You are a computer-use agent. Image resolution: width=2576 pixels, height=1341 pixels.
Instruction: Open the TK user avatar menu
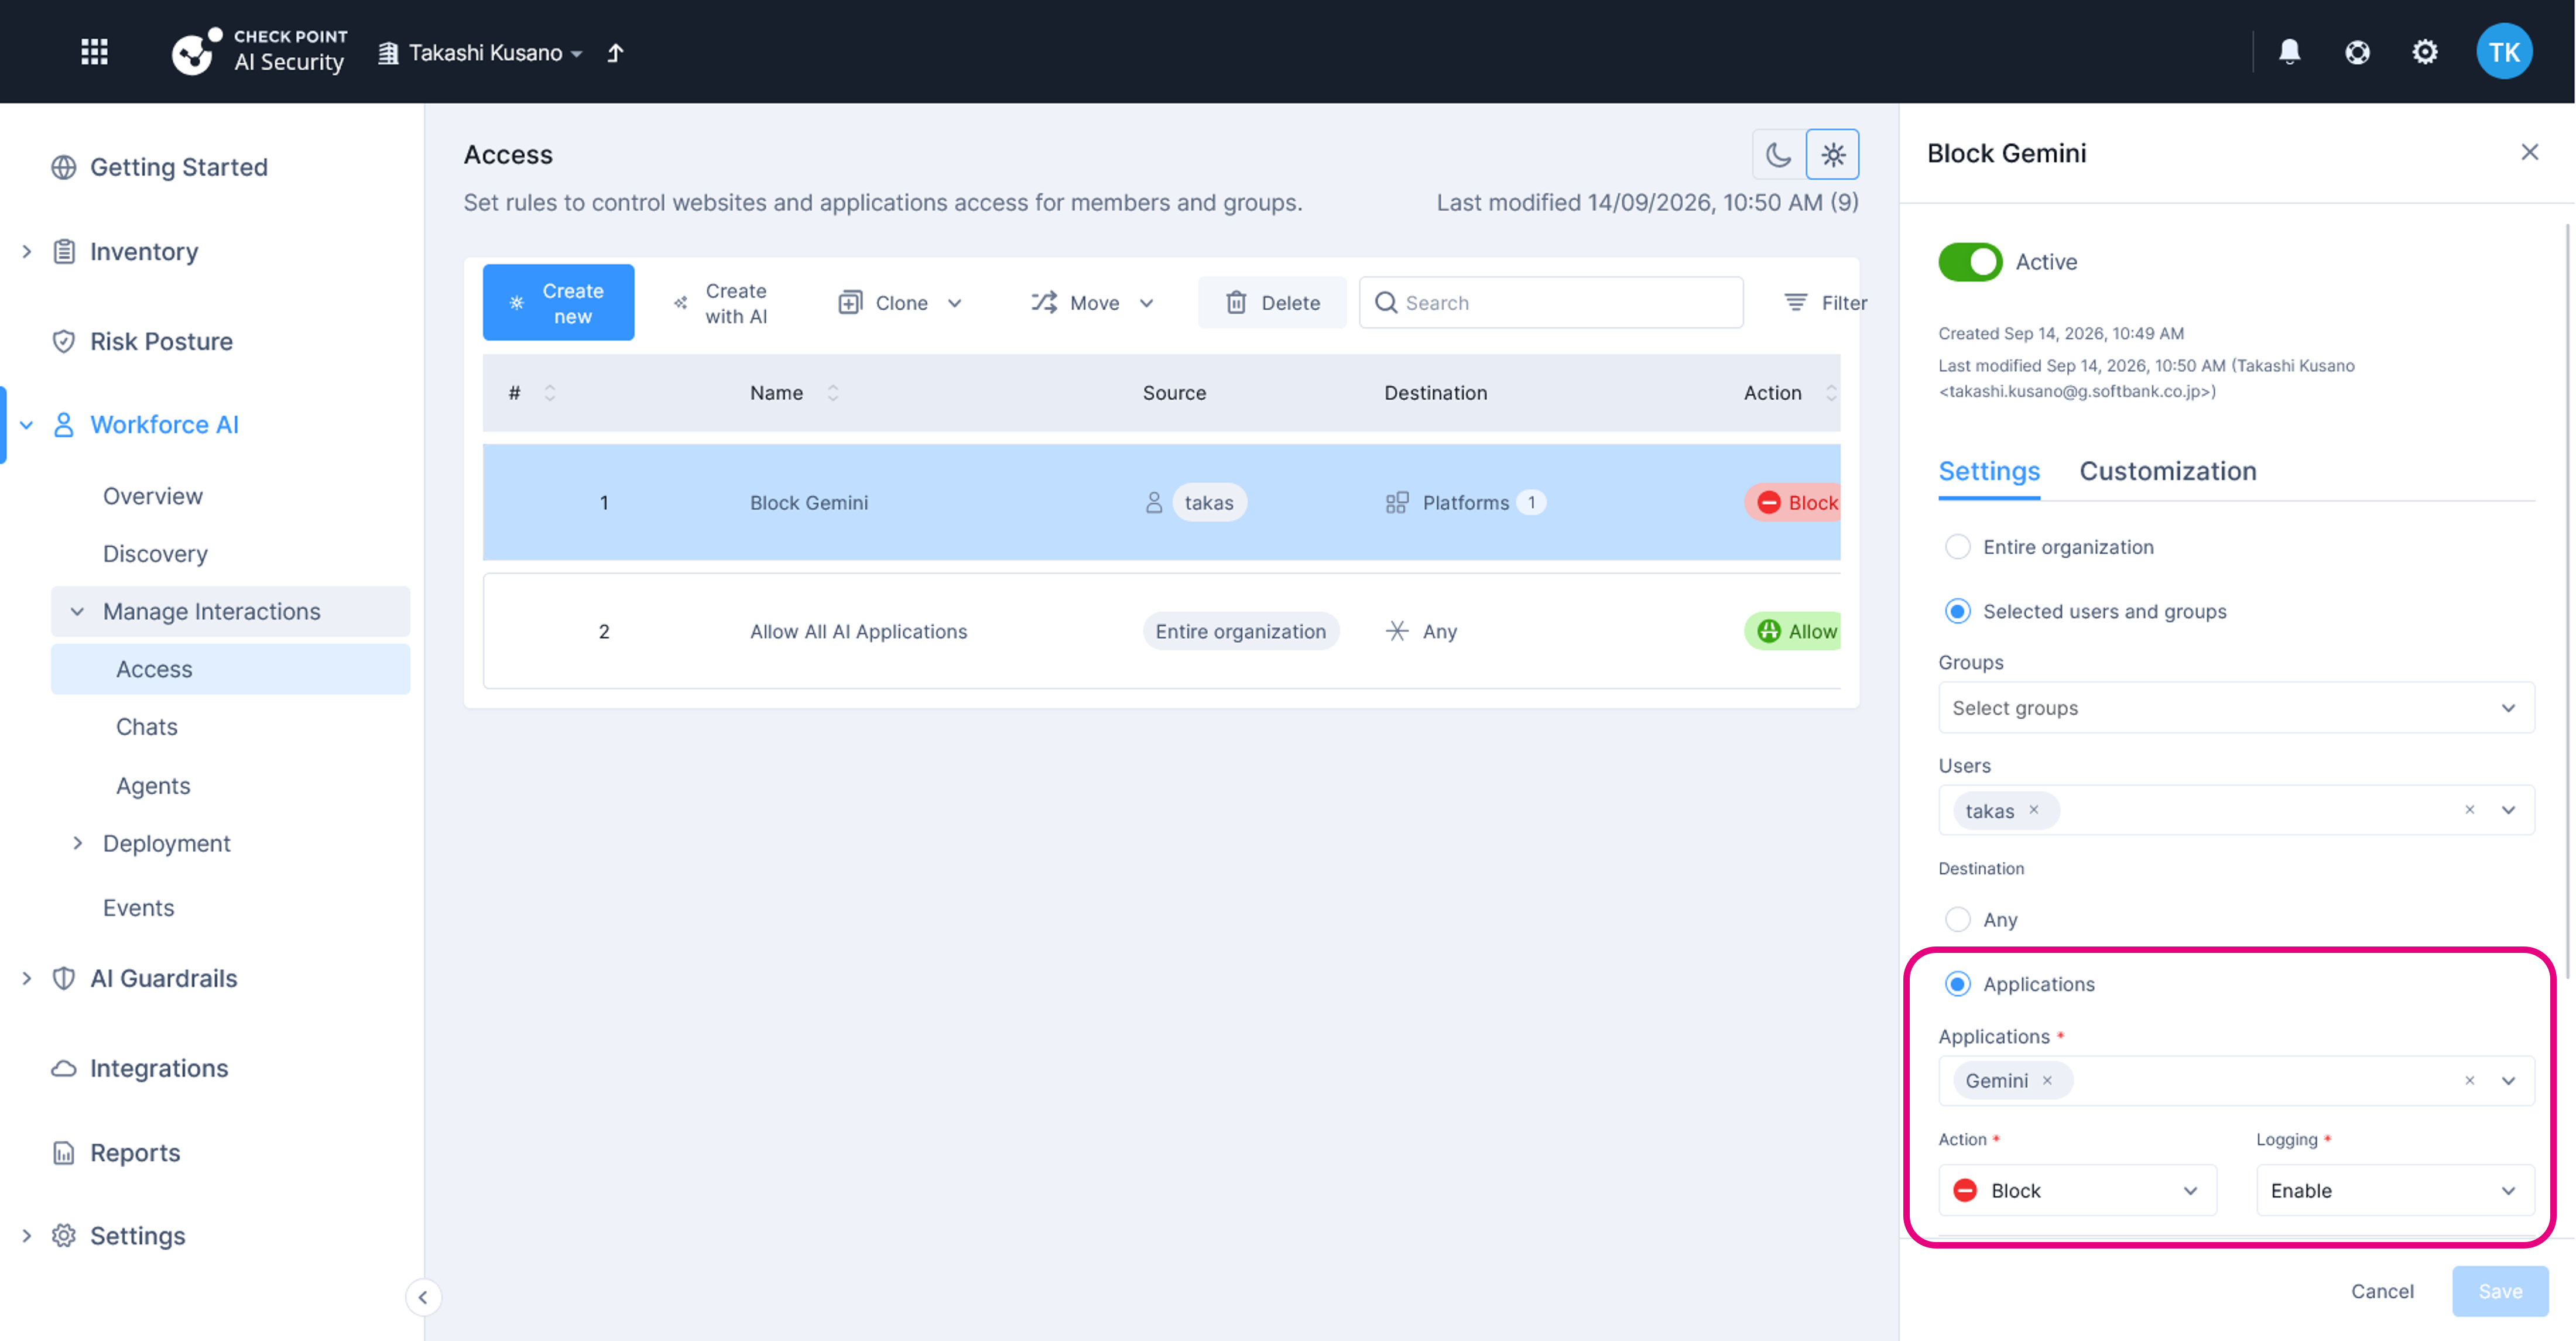[x=2504, y=52]
